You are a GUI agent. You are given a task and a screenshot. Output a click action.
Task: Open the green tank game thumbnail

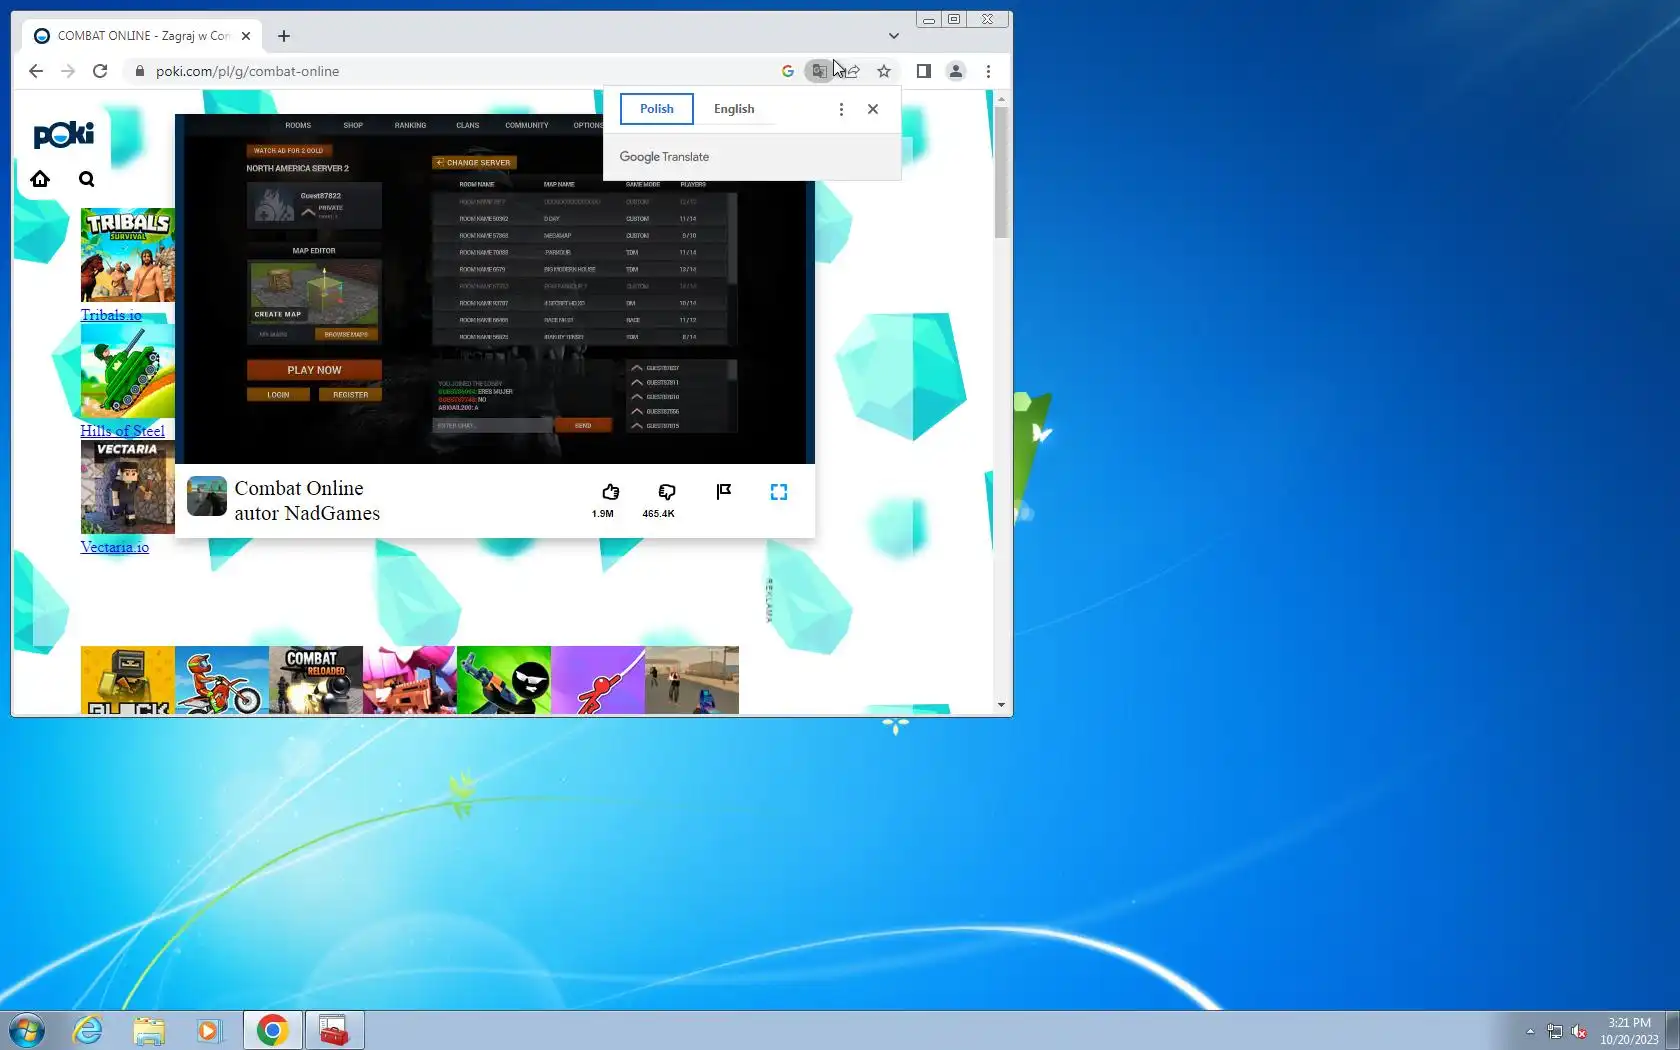[128, 371]
